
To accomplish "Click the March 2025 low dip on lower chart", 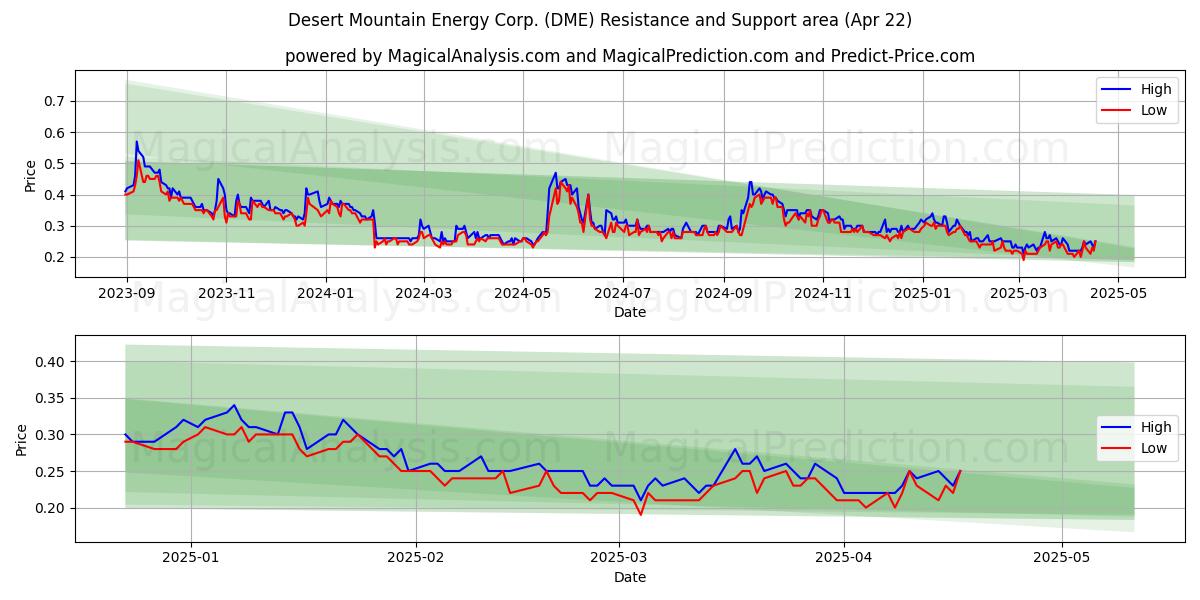I will coord(641,514).
